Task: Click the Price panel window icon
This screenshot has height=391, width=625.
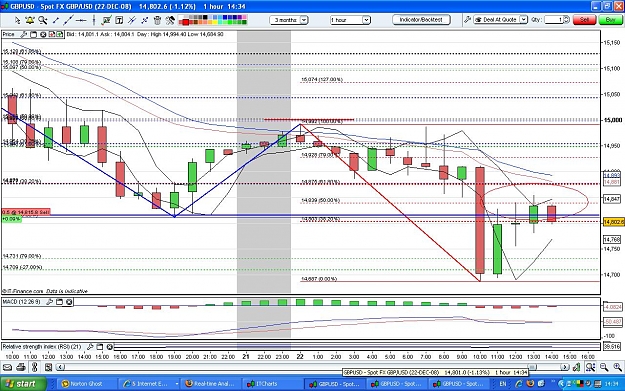Action: [x=33, y=35]
